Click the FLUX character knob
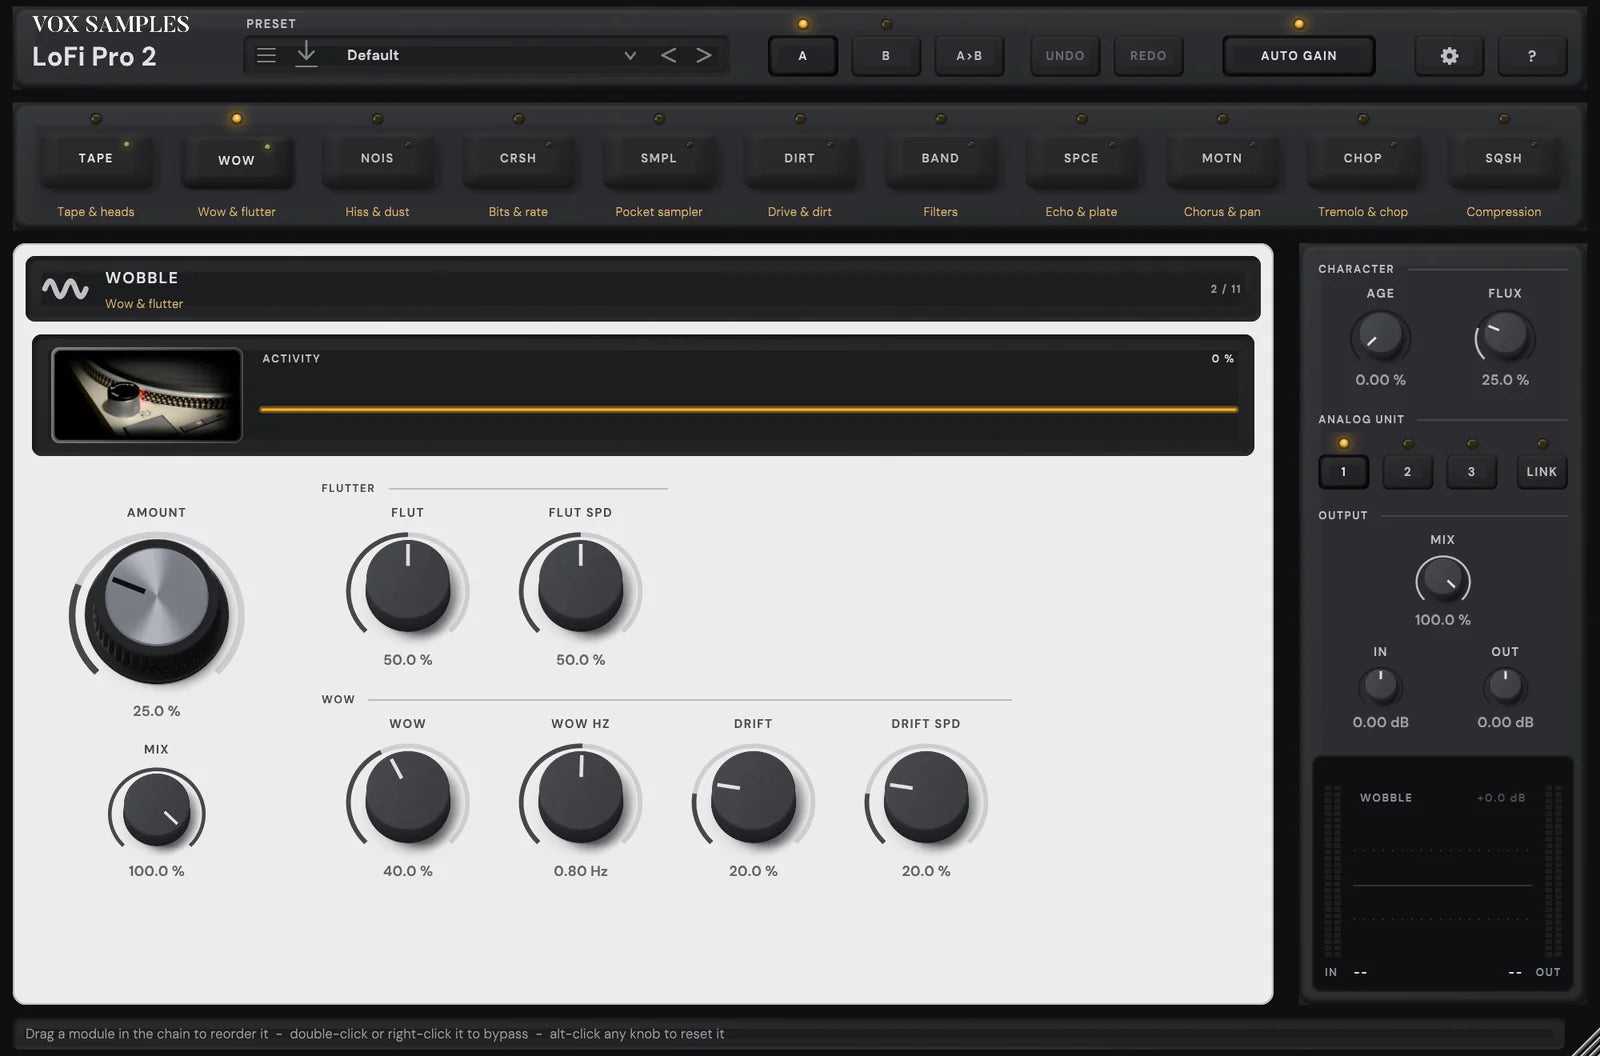The width and height of the screenshot is (1600, 1056). click(1505, 337)
